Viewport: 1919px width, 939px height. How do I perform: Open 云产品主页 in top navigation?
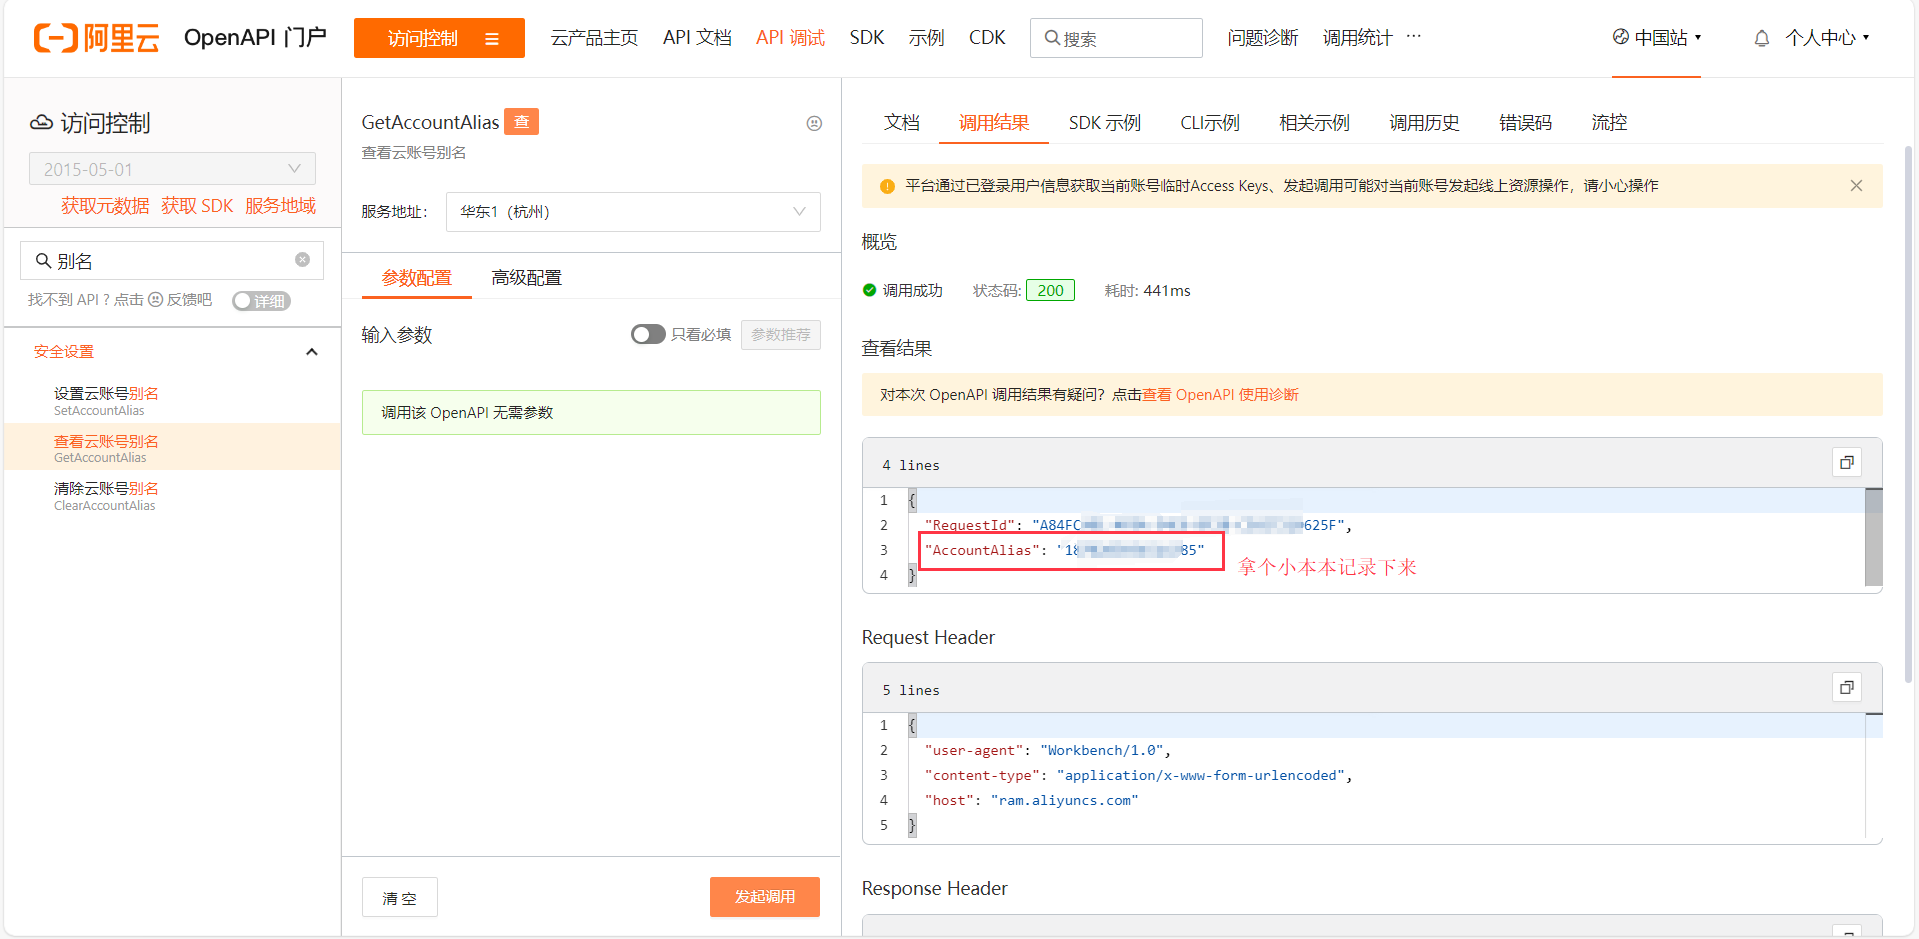[x=594, y=38]
